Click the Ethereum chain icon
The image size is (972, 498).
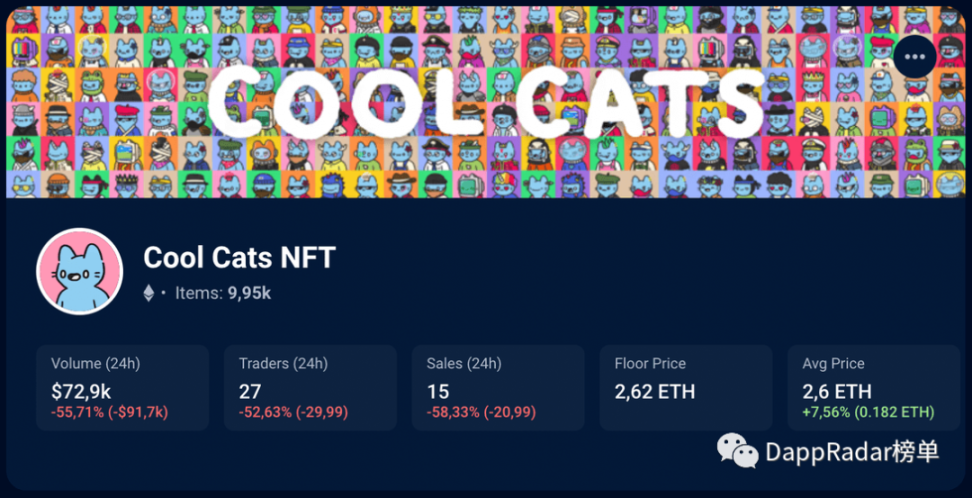click(149, 293)
